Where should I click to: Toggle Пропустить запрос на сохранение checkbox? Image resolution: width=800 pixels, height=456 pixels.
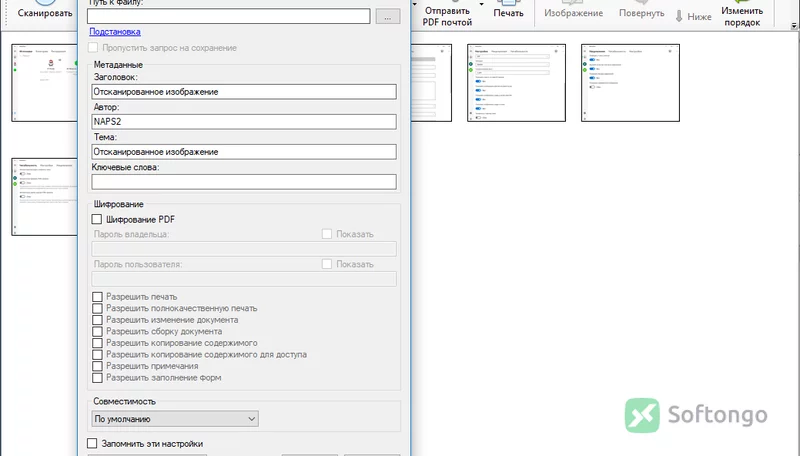click(93, 47)
